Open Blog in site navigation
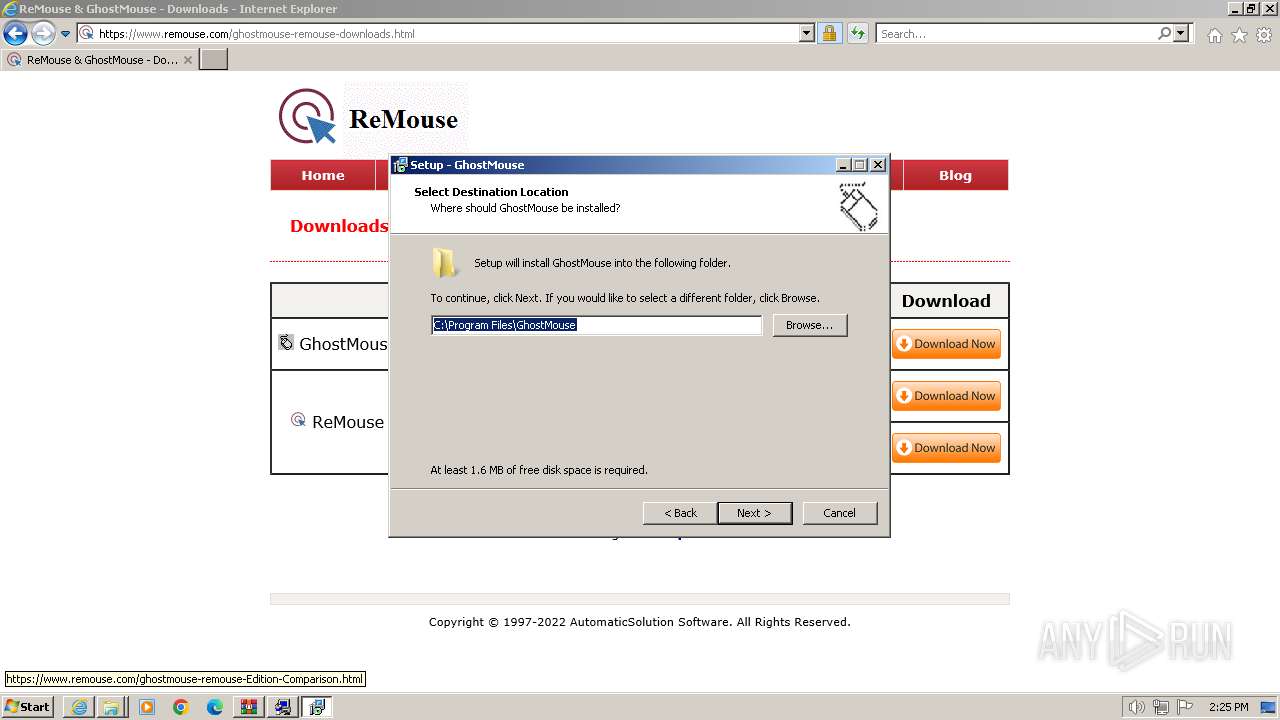Viewport: 1280px width, 720px height. tap(955, 175)
